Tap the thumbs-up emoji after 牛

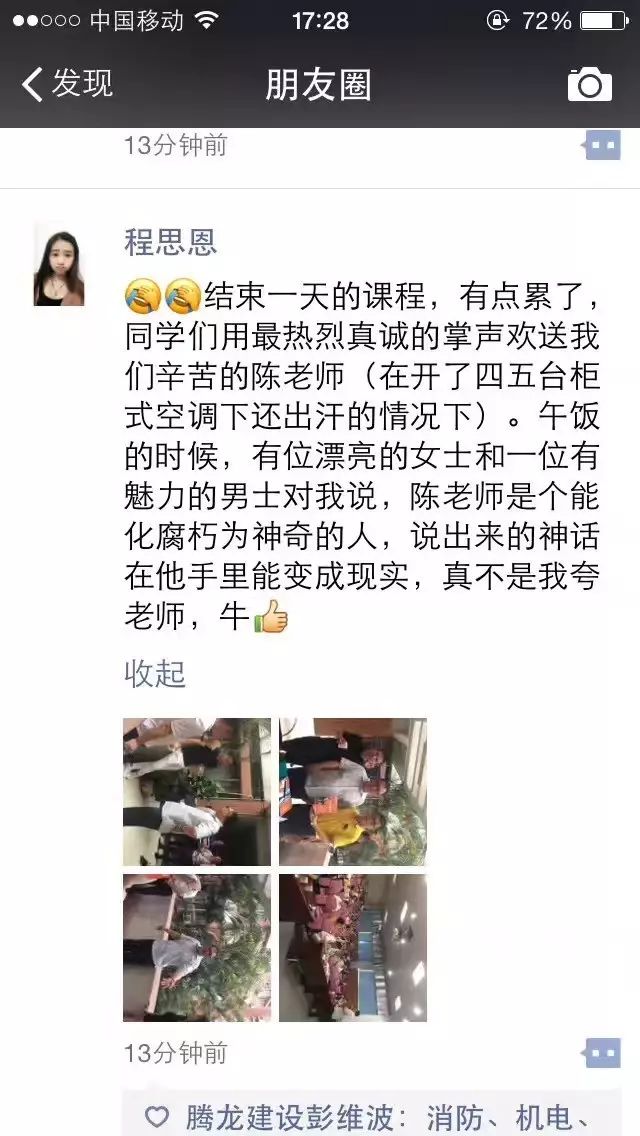[271, 617]
